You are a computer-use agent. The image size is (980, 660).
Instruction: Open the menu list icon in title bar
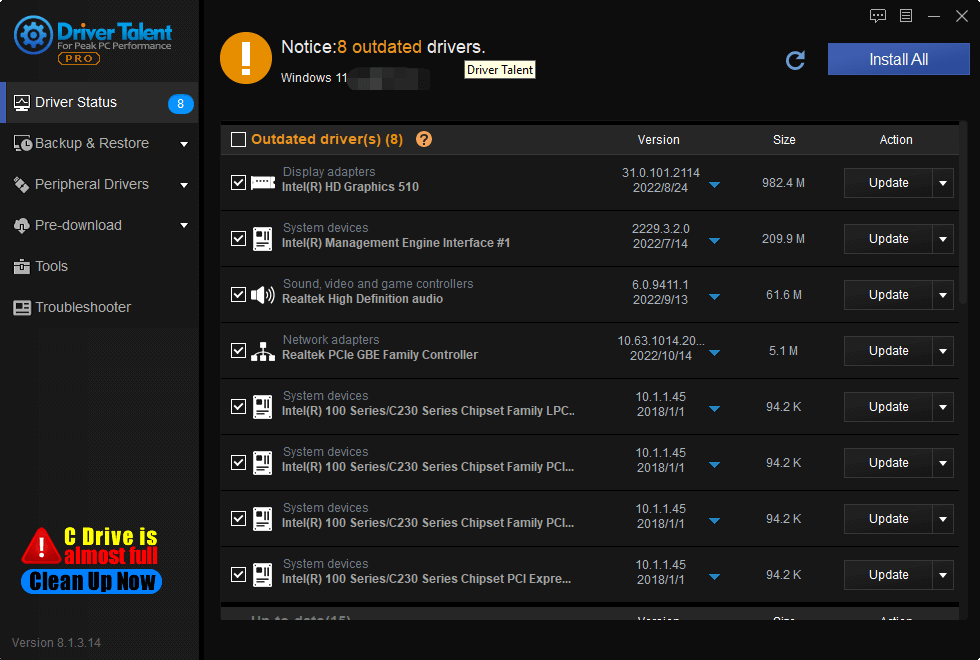tap(906, 16)
